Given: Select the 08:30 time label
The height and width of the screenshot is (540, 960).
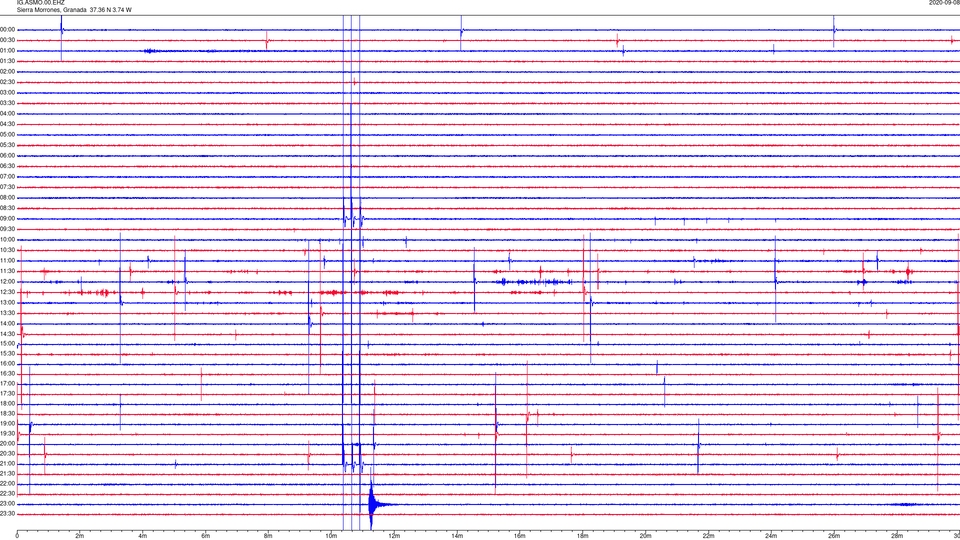Looking at the screenshot, I should [x=8, y=208].
